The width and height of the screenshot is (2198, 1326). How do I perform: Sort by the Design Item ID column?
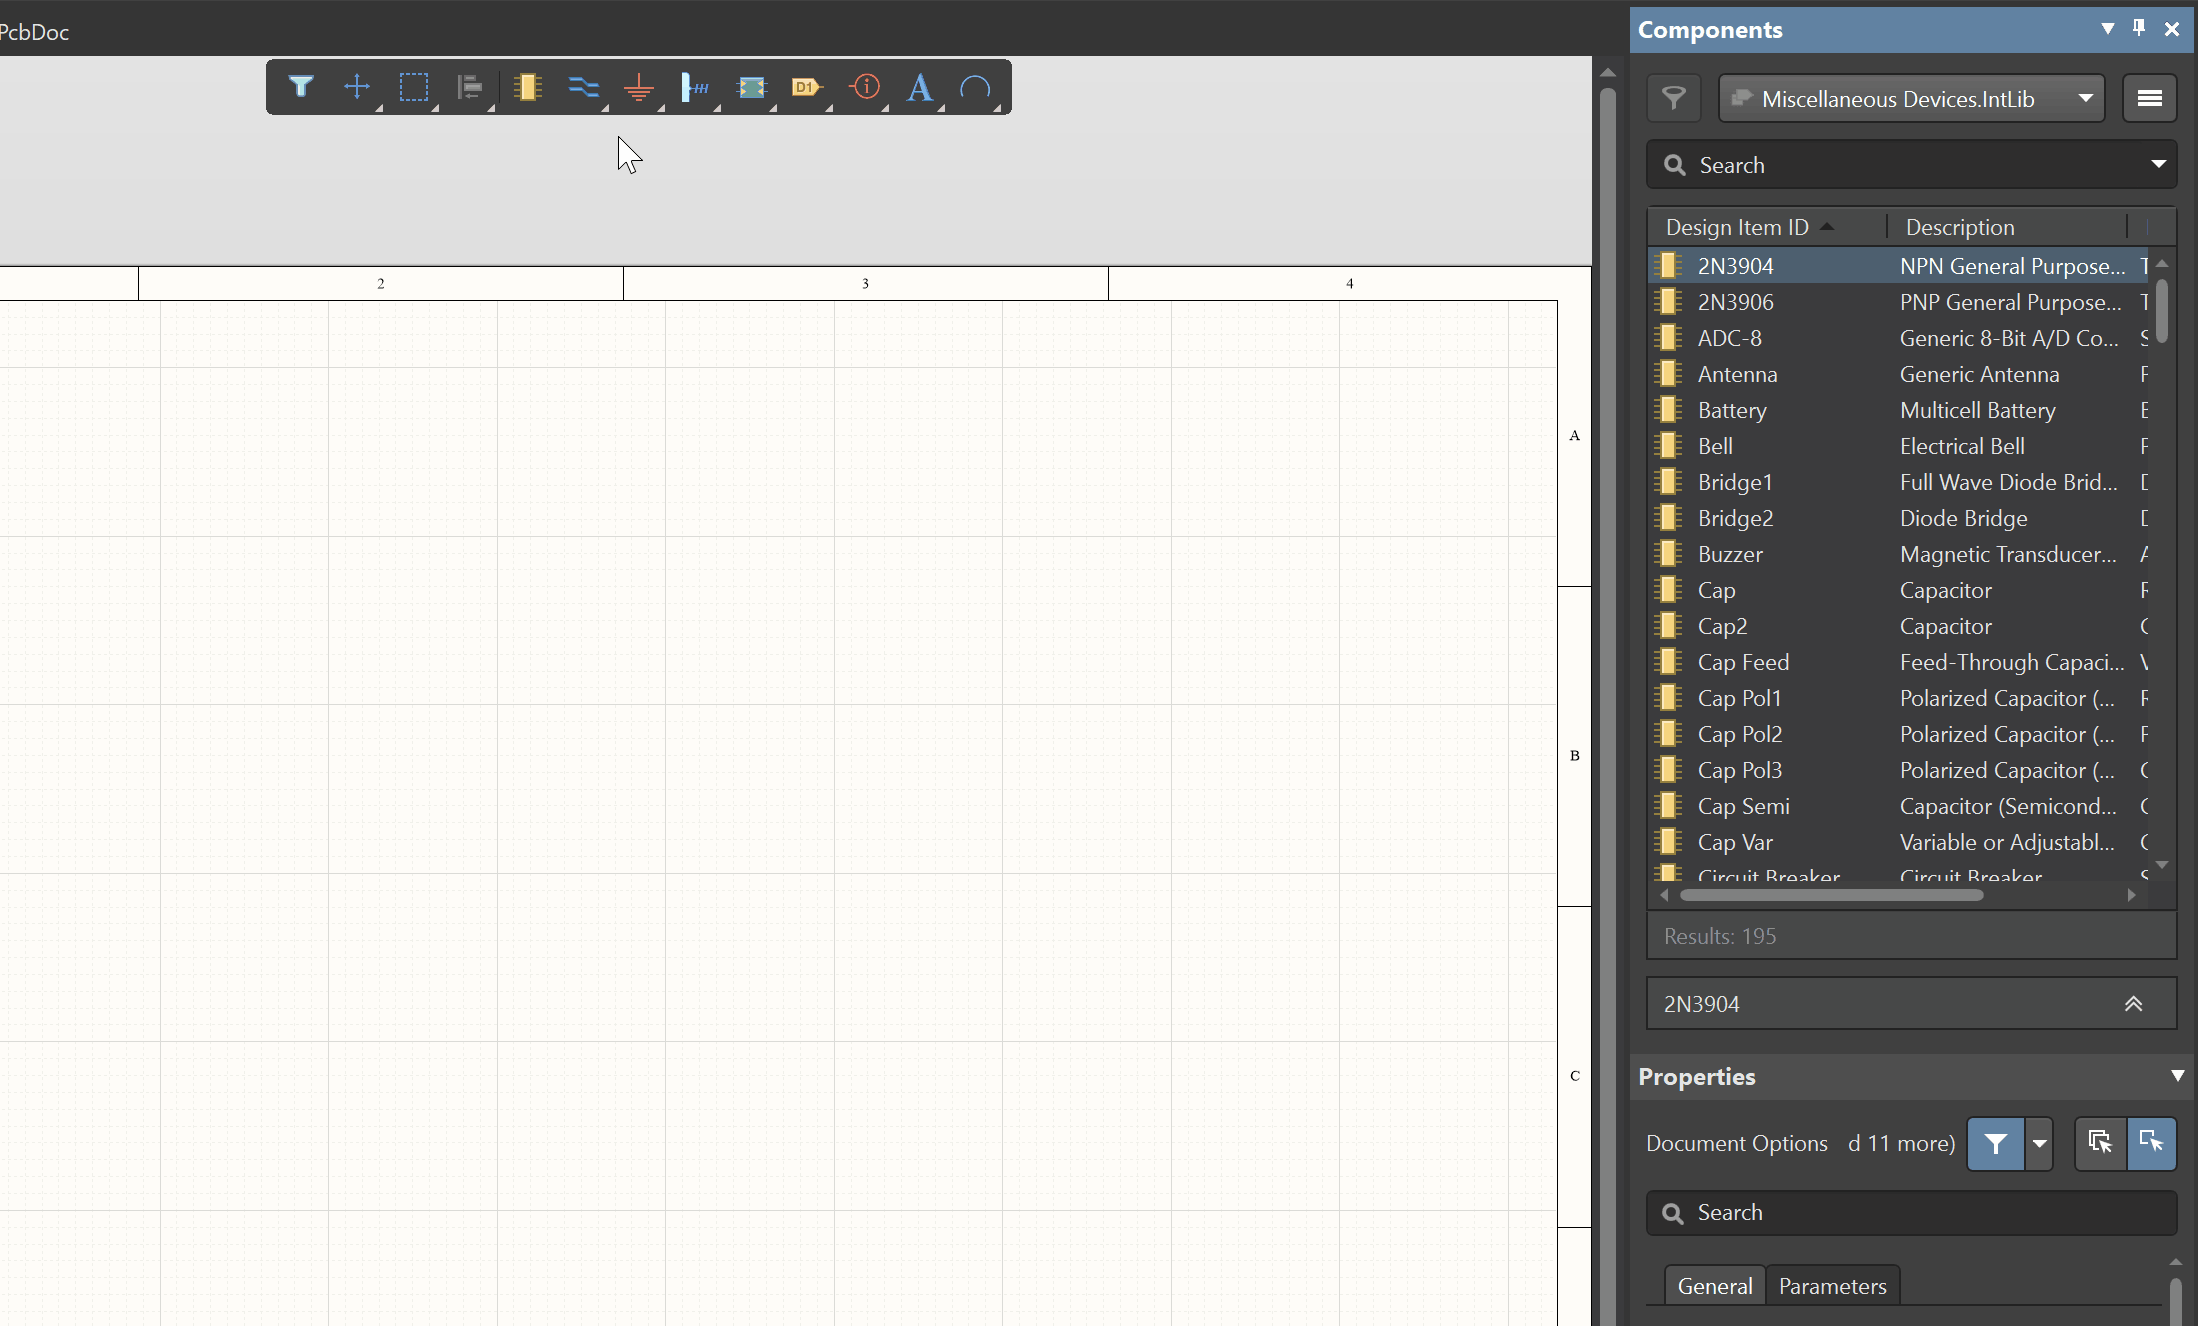pyautogui.click(x=1737, y=227)
